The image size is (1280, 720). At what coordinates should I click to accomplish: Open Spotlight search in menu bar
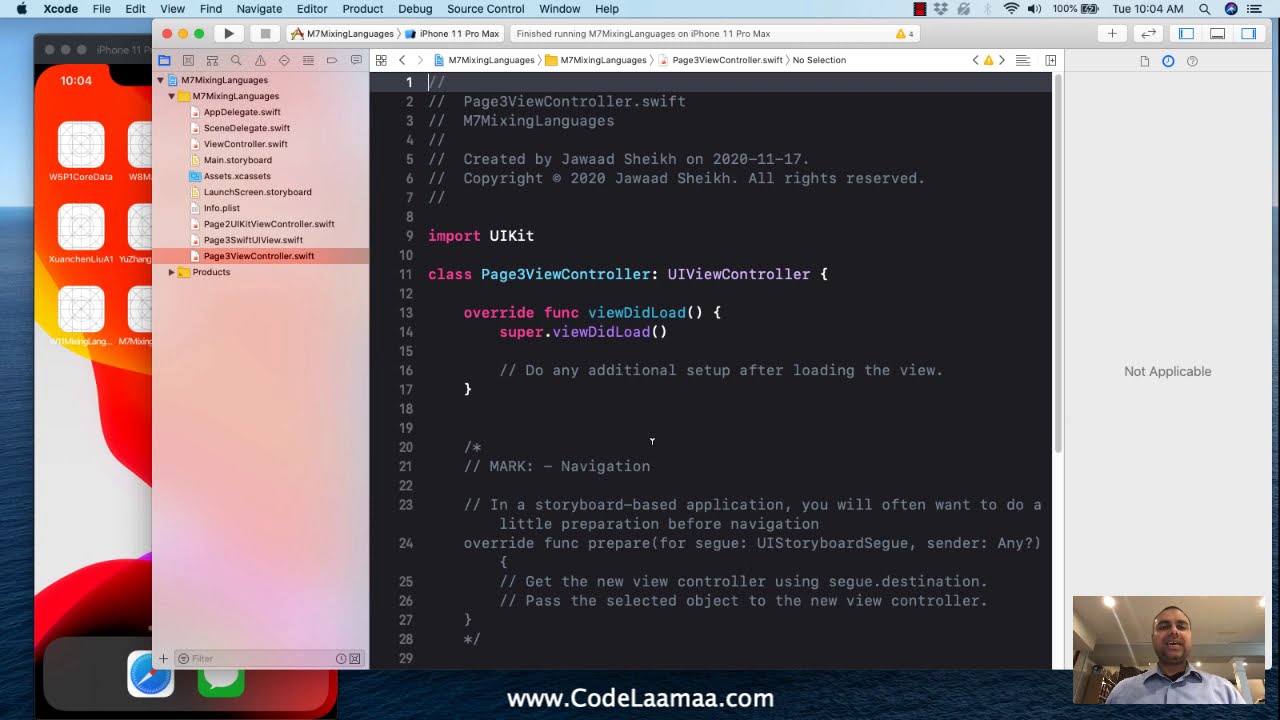[1205, 9]
